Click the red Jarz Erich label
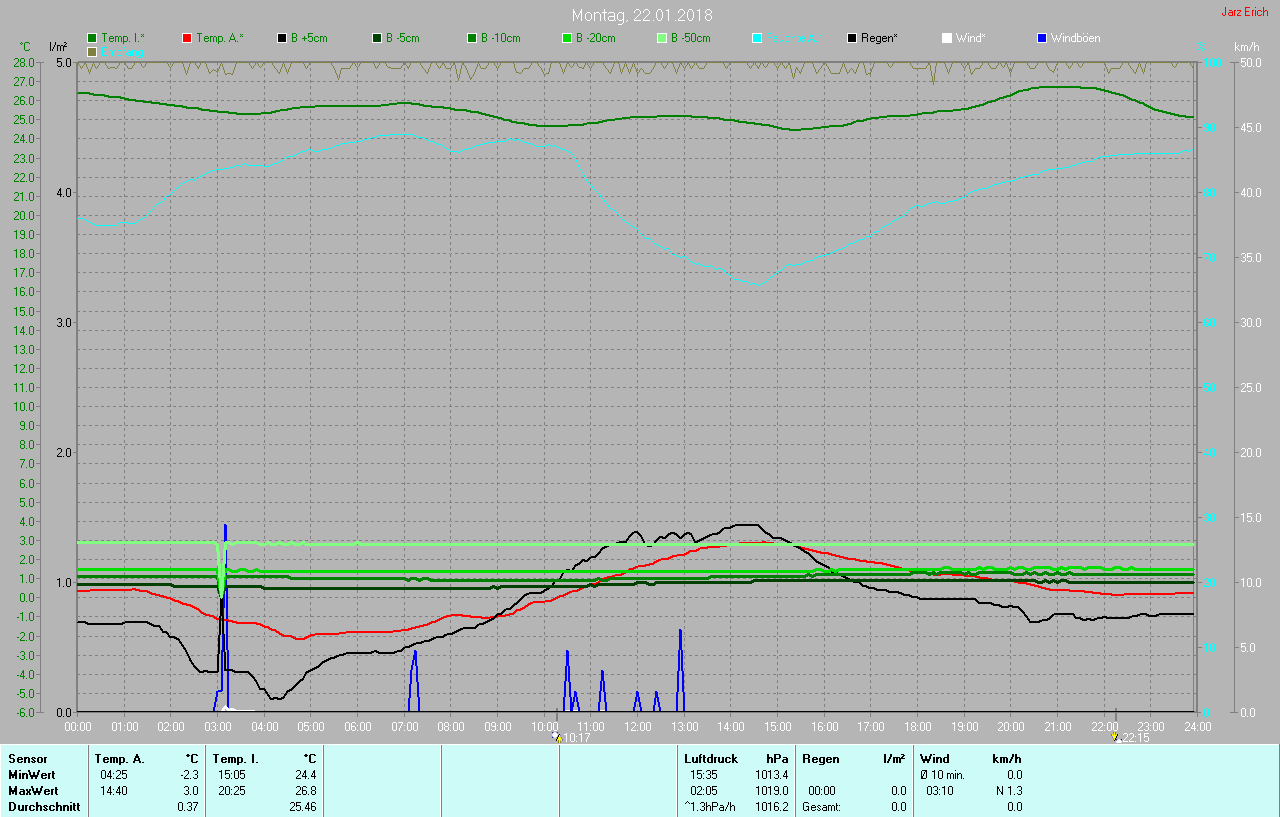The image size is (1280, 817). (1244, 12)
